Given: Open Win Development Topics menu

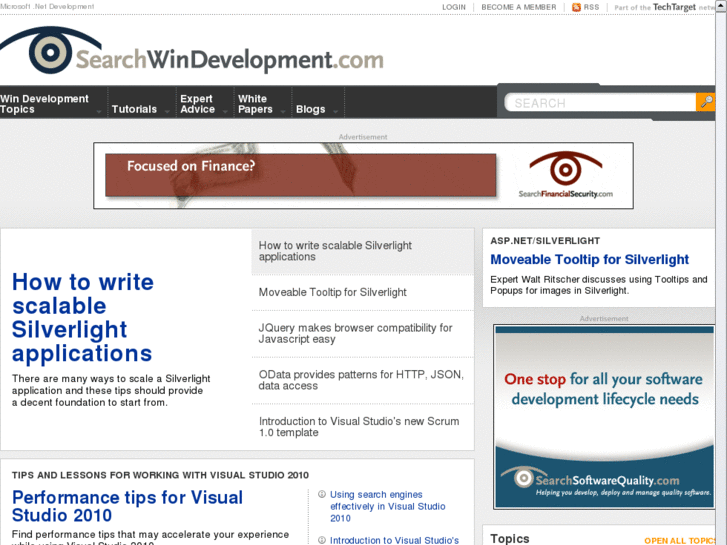Looking at the screenshot, I should tap(44, 104).
